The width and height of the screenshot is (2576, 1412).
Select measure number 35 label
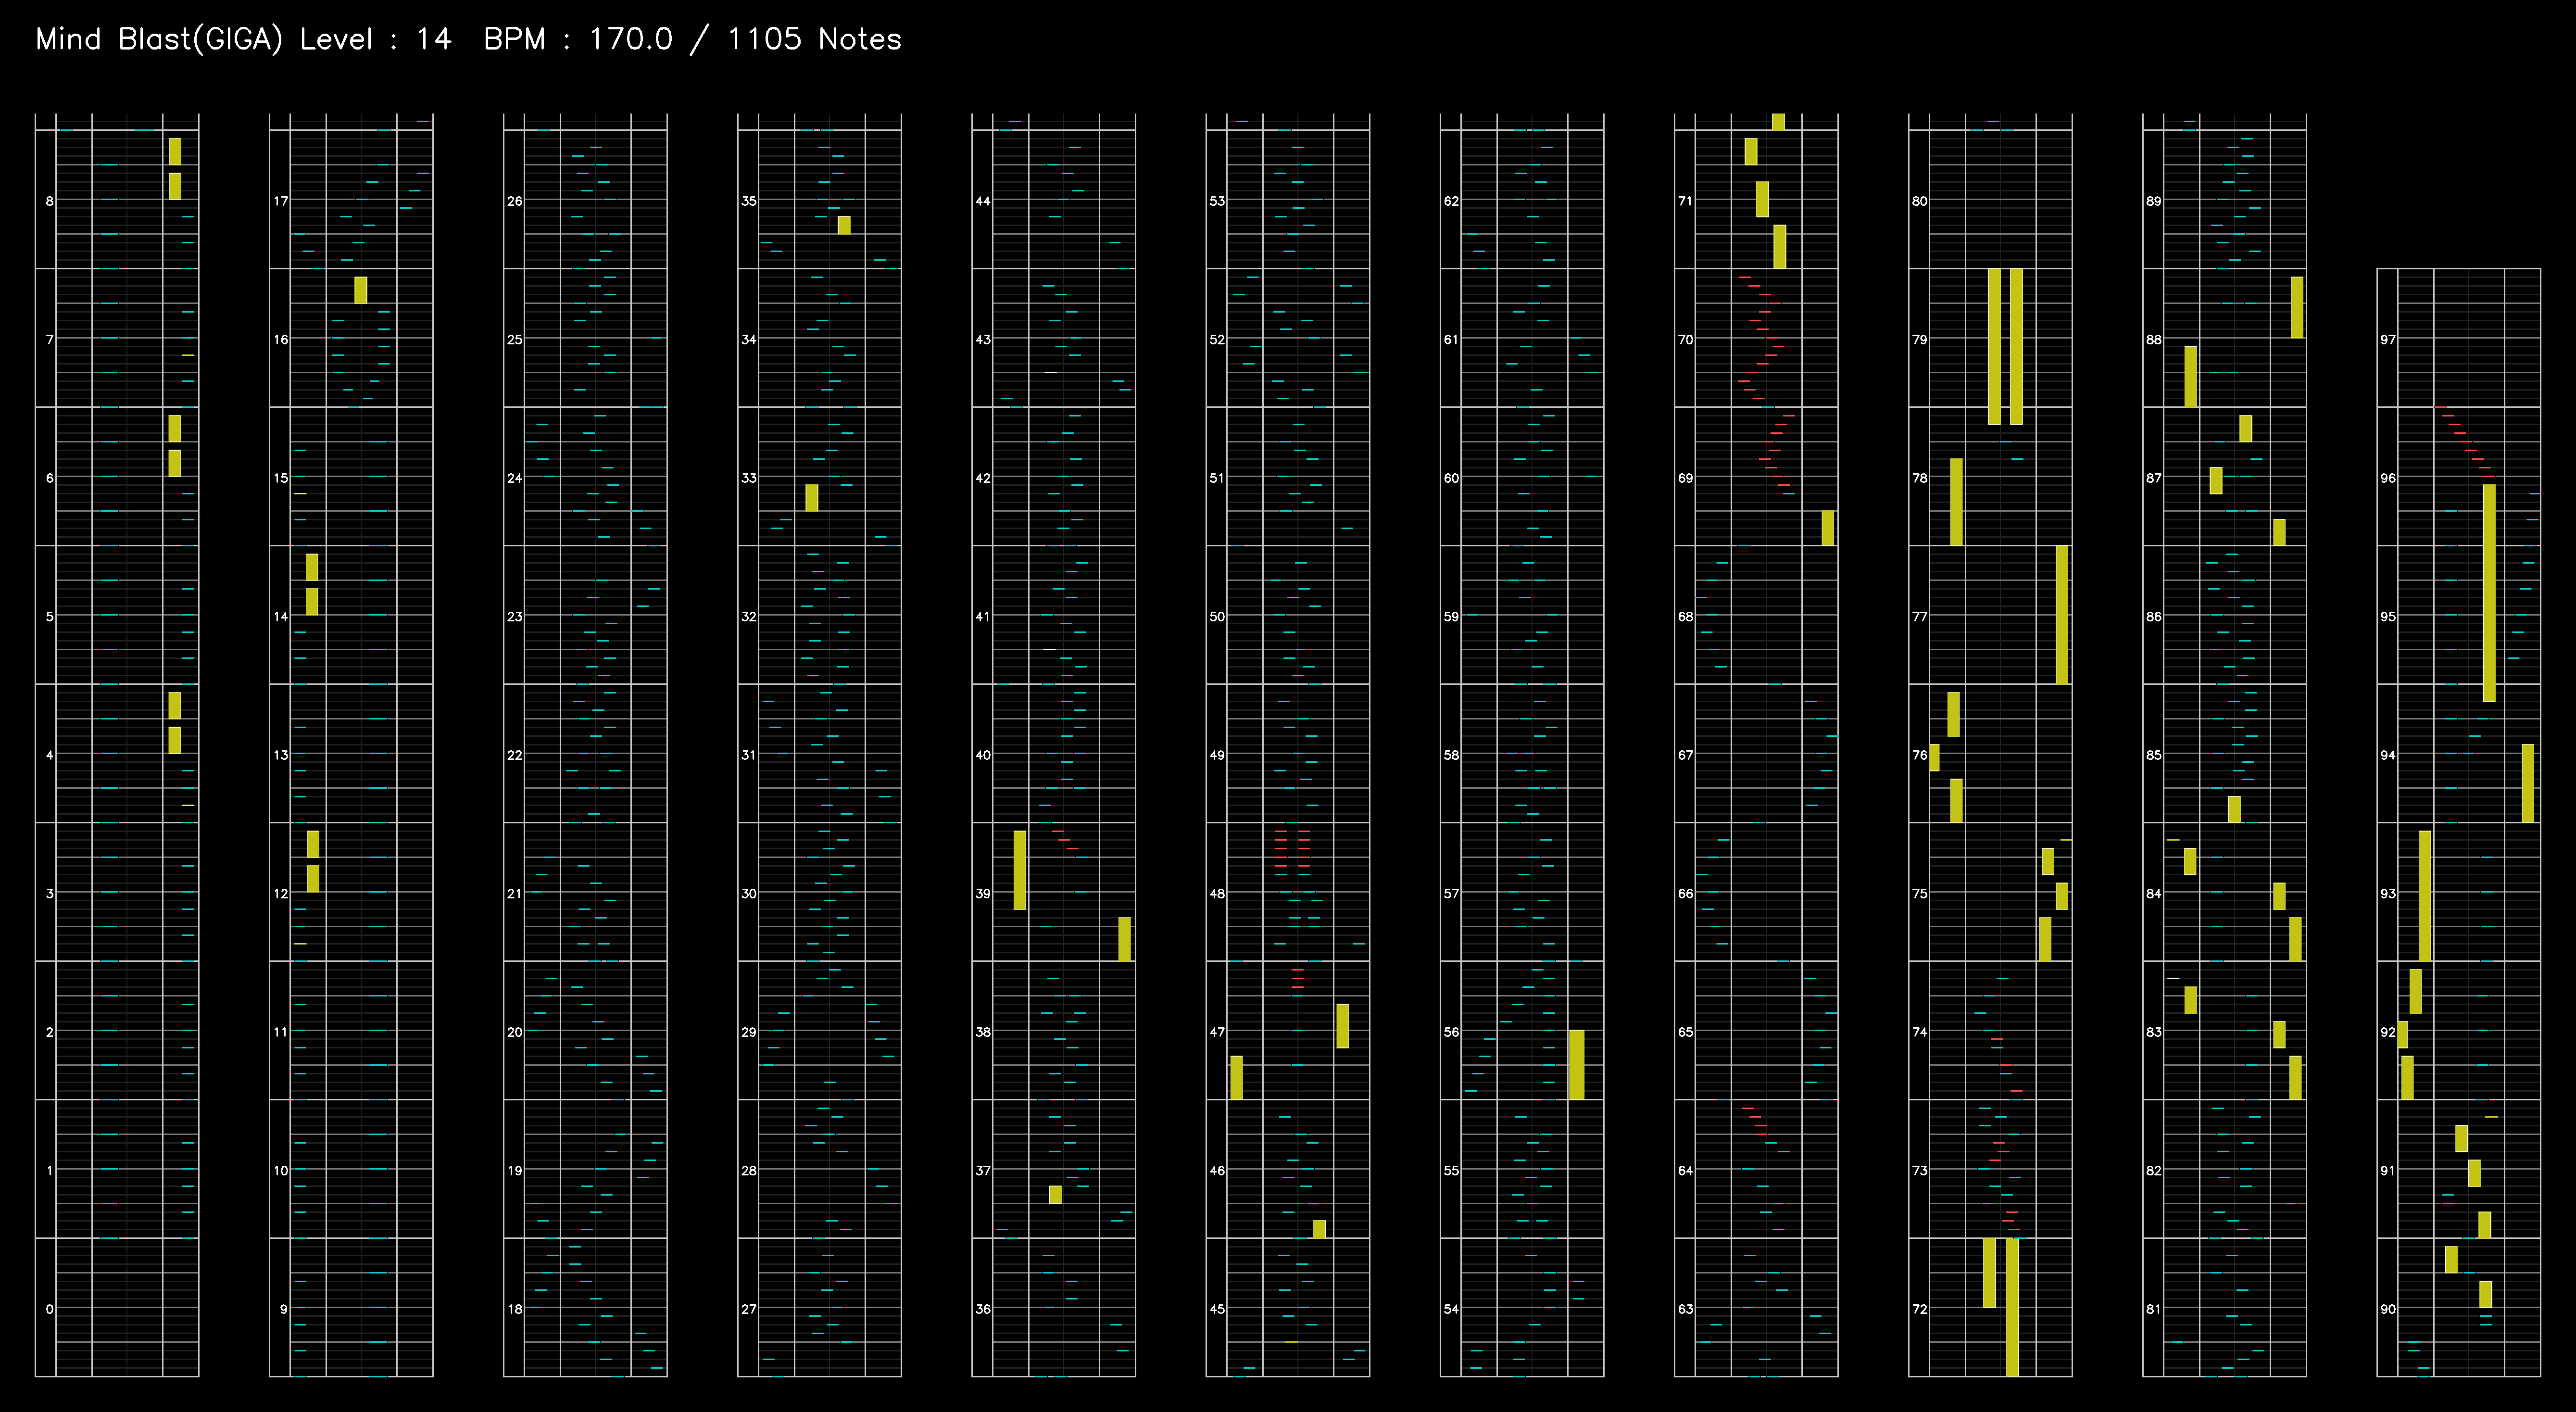(x=749, y=201)
